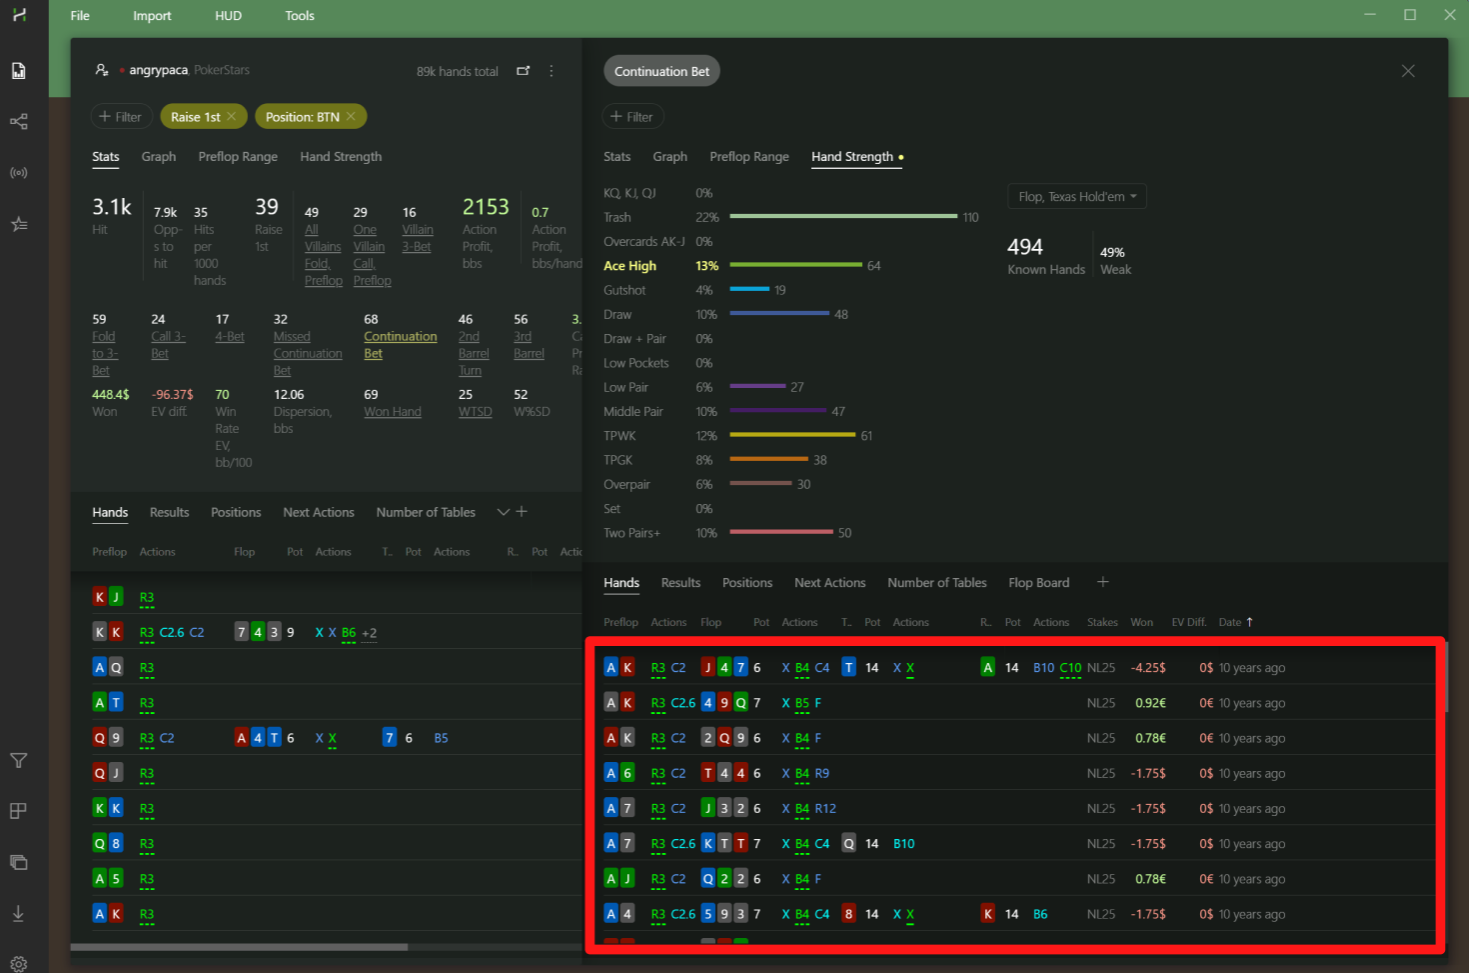Click the Call 3-Bet stat link
The image size is (1469, 973).
click(x=168, y=345)
